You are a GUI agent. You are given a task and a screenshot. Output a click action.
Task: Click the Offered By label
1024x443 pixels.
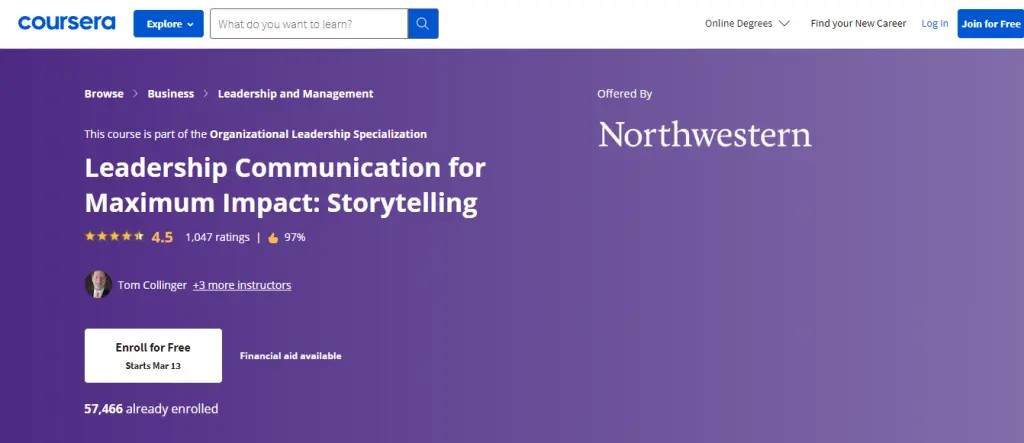[x=624, y=93]
